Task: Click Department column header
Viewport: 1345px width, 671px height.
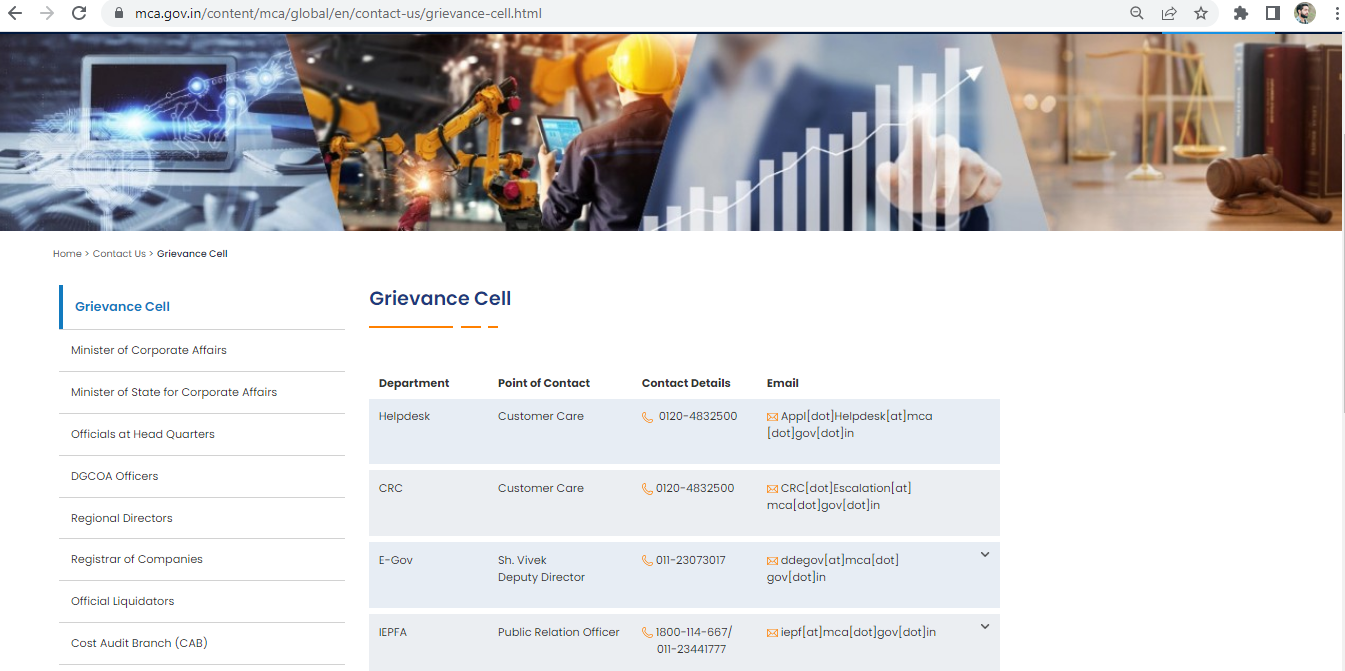Action: [x=414, y=383]
